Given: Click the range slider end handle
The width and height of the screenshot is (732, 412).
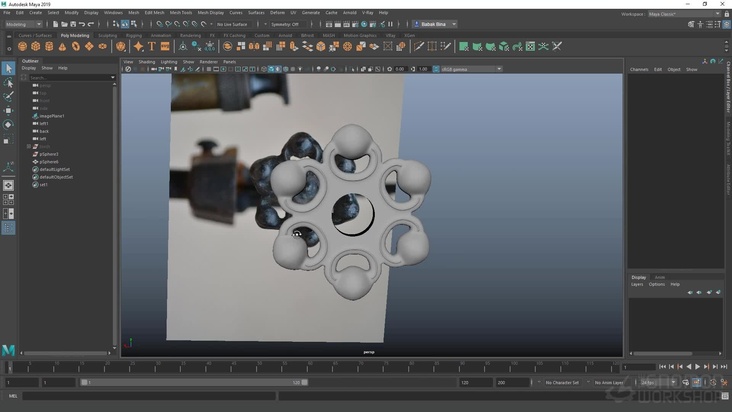Looking at the screenshot, I should tap(304, 383).
